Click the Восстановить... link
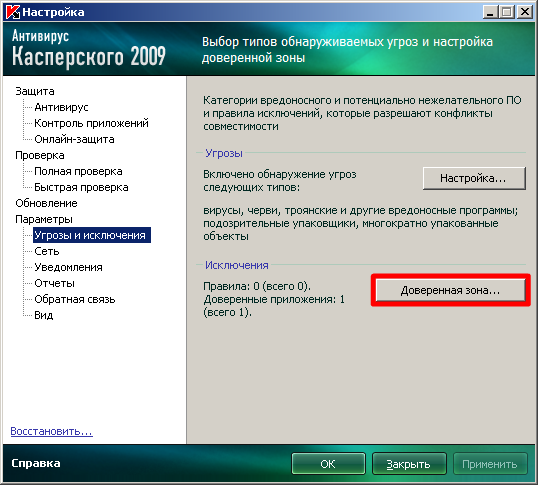 (51, 431)
